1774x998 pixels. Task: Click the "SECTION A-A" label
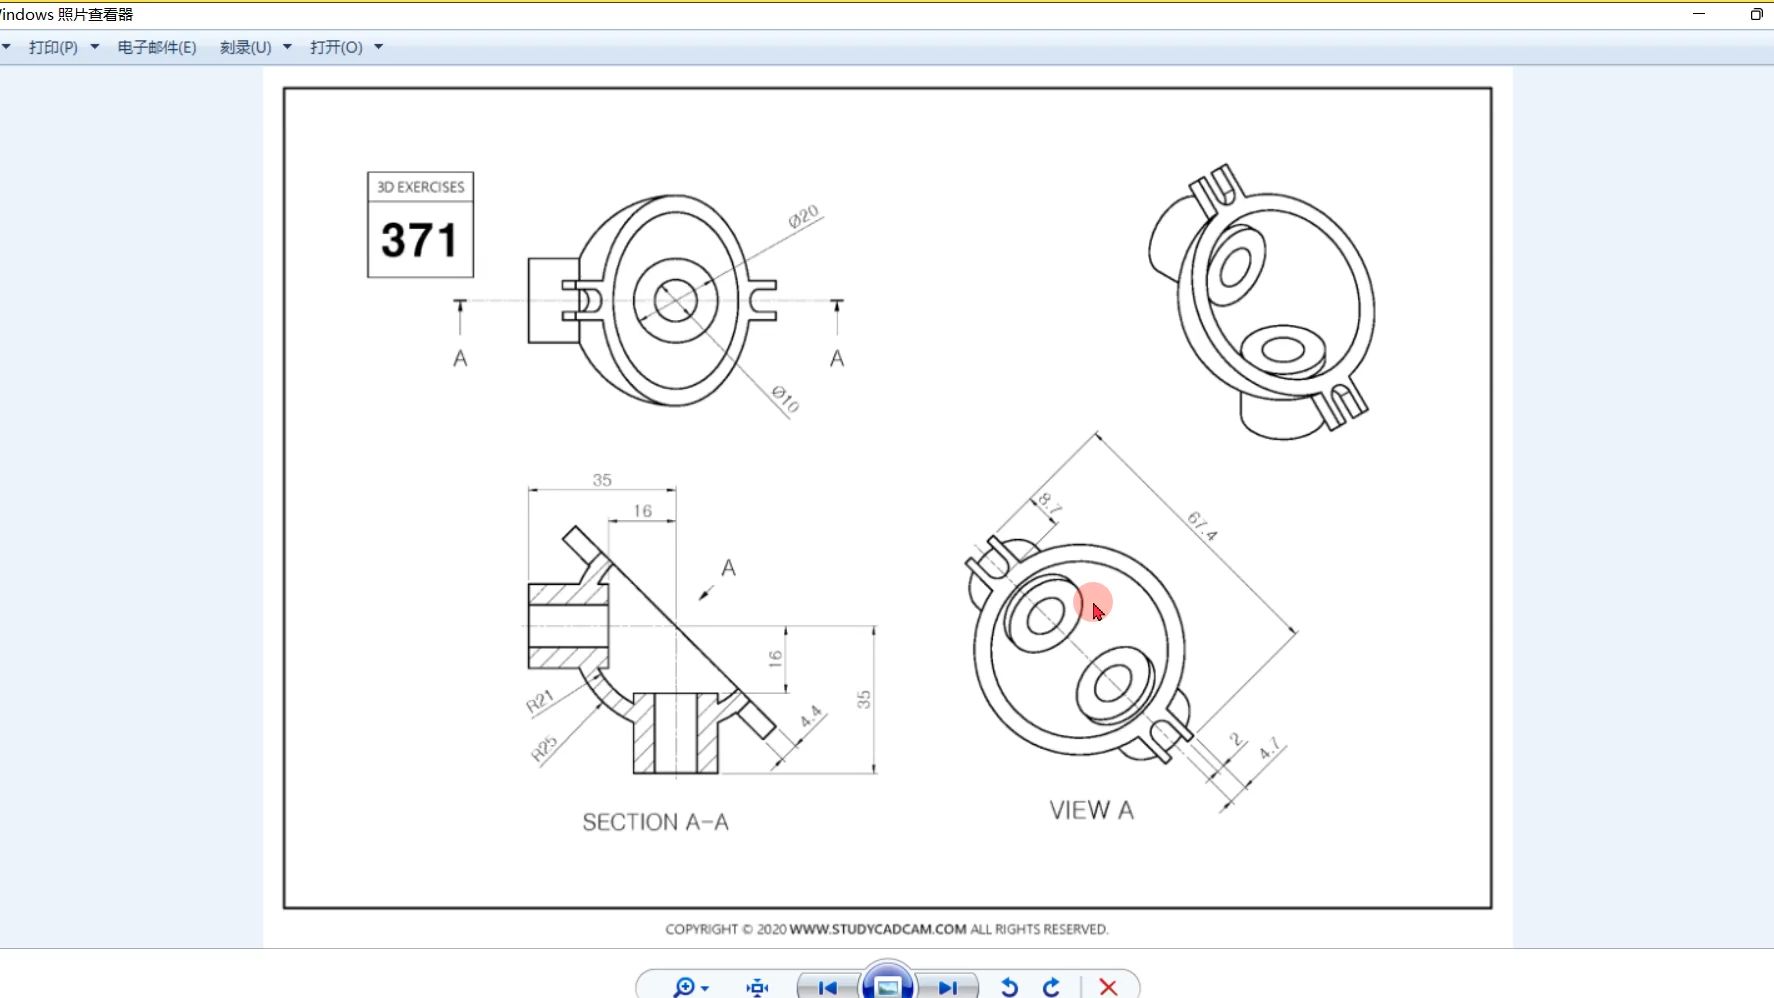point(655,822)
